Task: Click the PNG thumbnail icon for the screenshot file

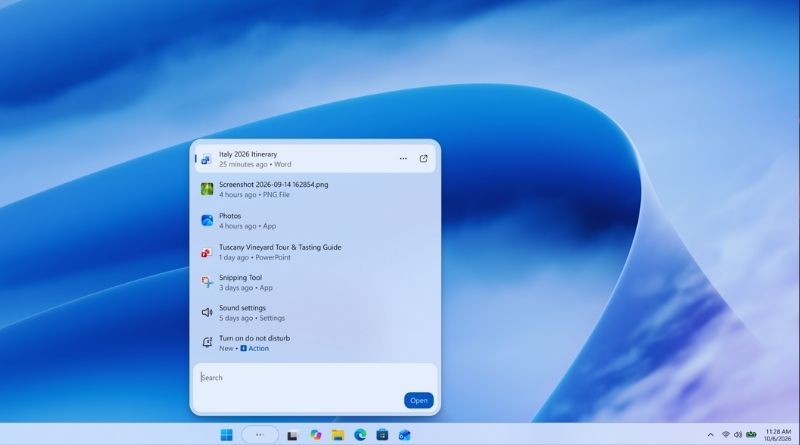Action: [207, 189]
